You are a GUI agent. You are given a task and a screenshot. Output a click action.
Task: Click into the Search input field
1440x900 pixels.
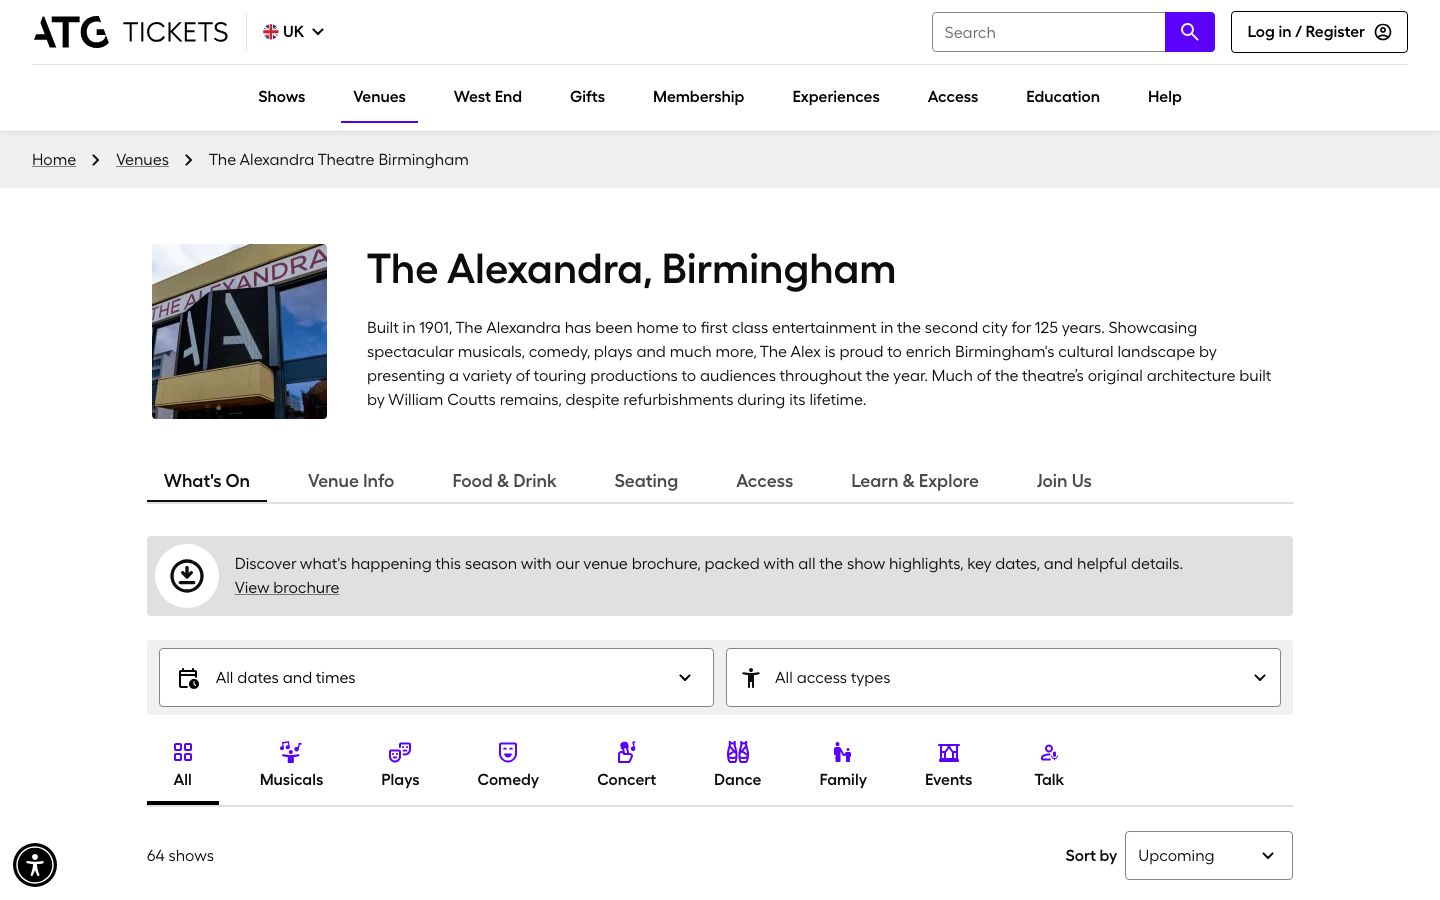(1049, 32)
